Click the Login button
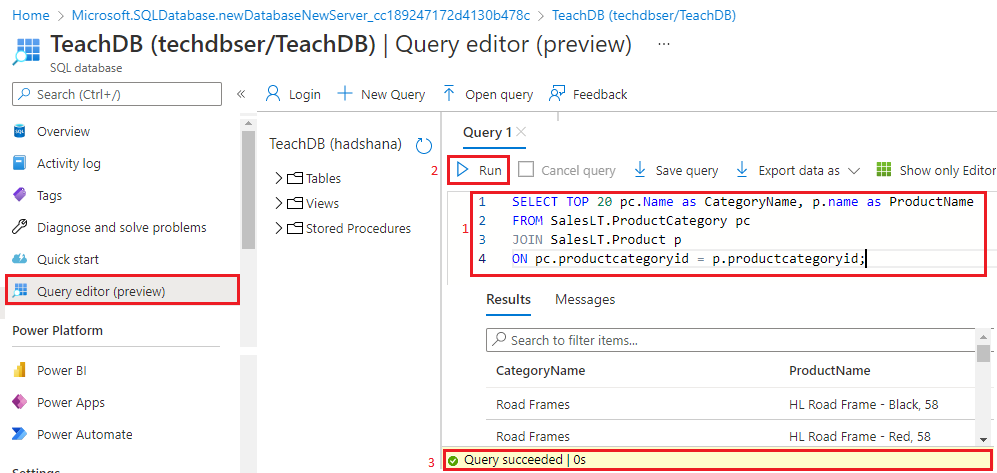The width and height of the screenshot is (997, 473). tap(293, 94)
